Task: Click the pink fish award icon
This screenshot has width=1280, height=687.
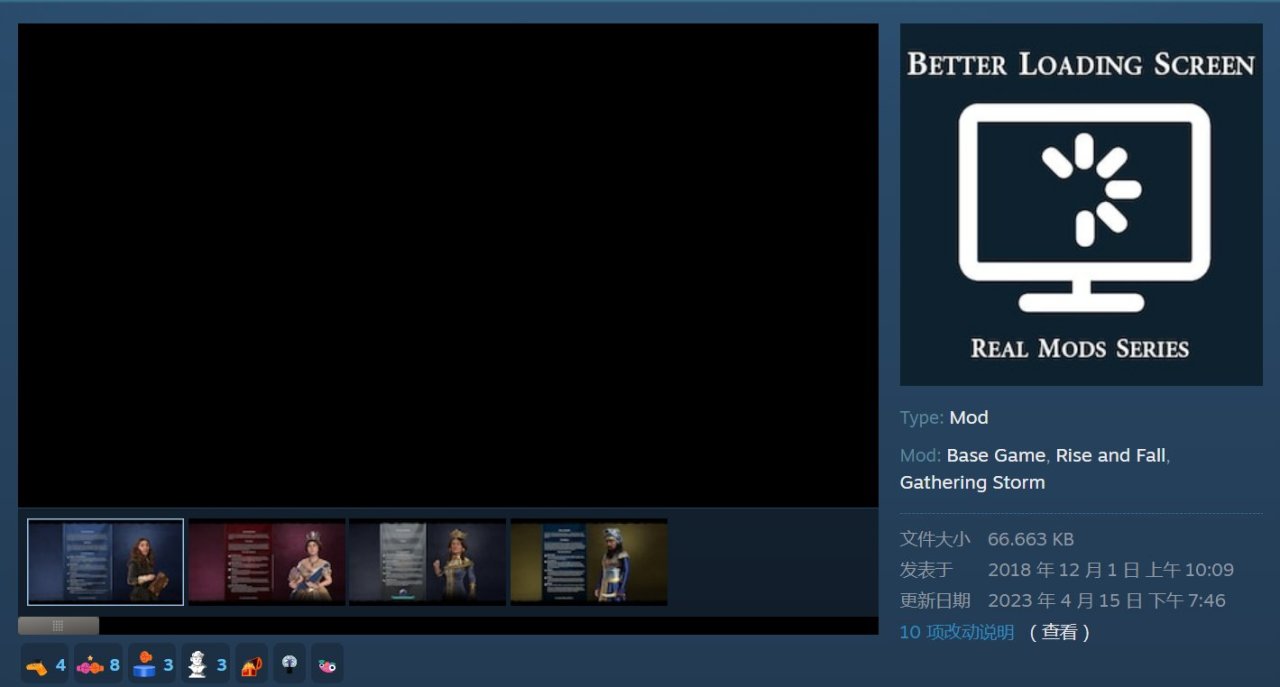Action: [326, 665]
